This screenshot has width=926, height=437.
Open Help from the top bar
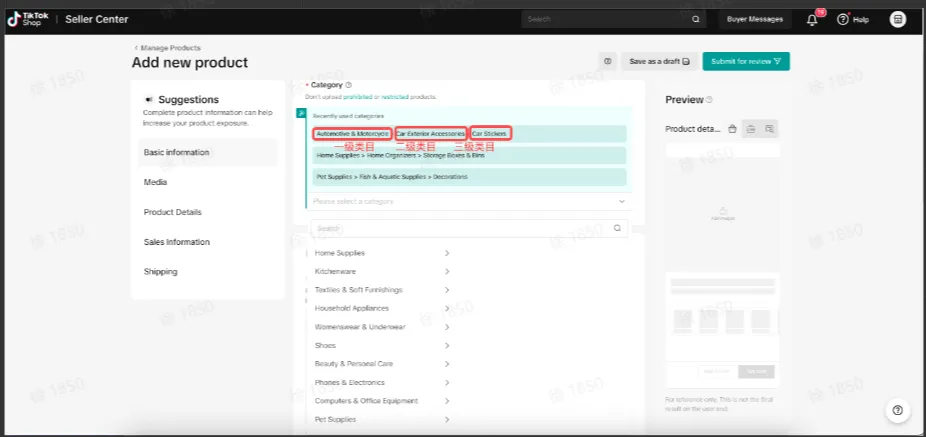(x=853, y=19)
